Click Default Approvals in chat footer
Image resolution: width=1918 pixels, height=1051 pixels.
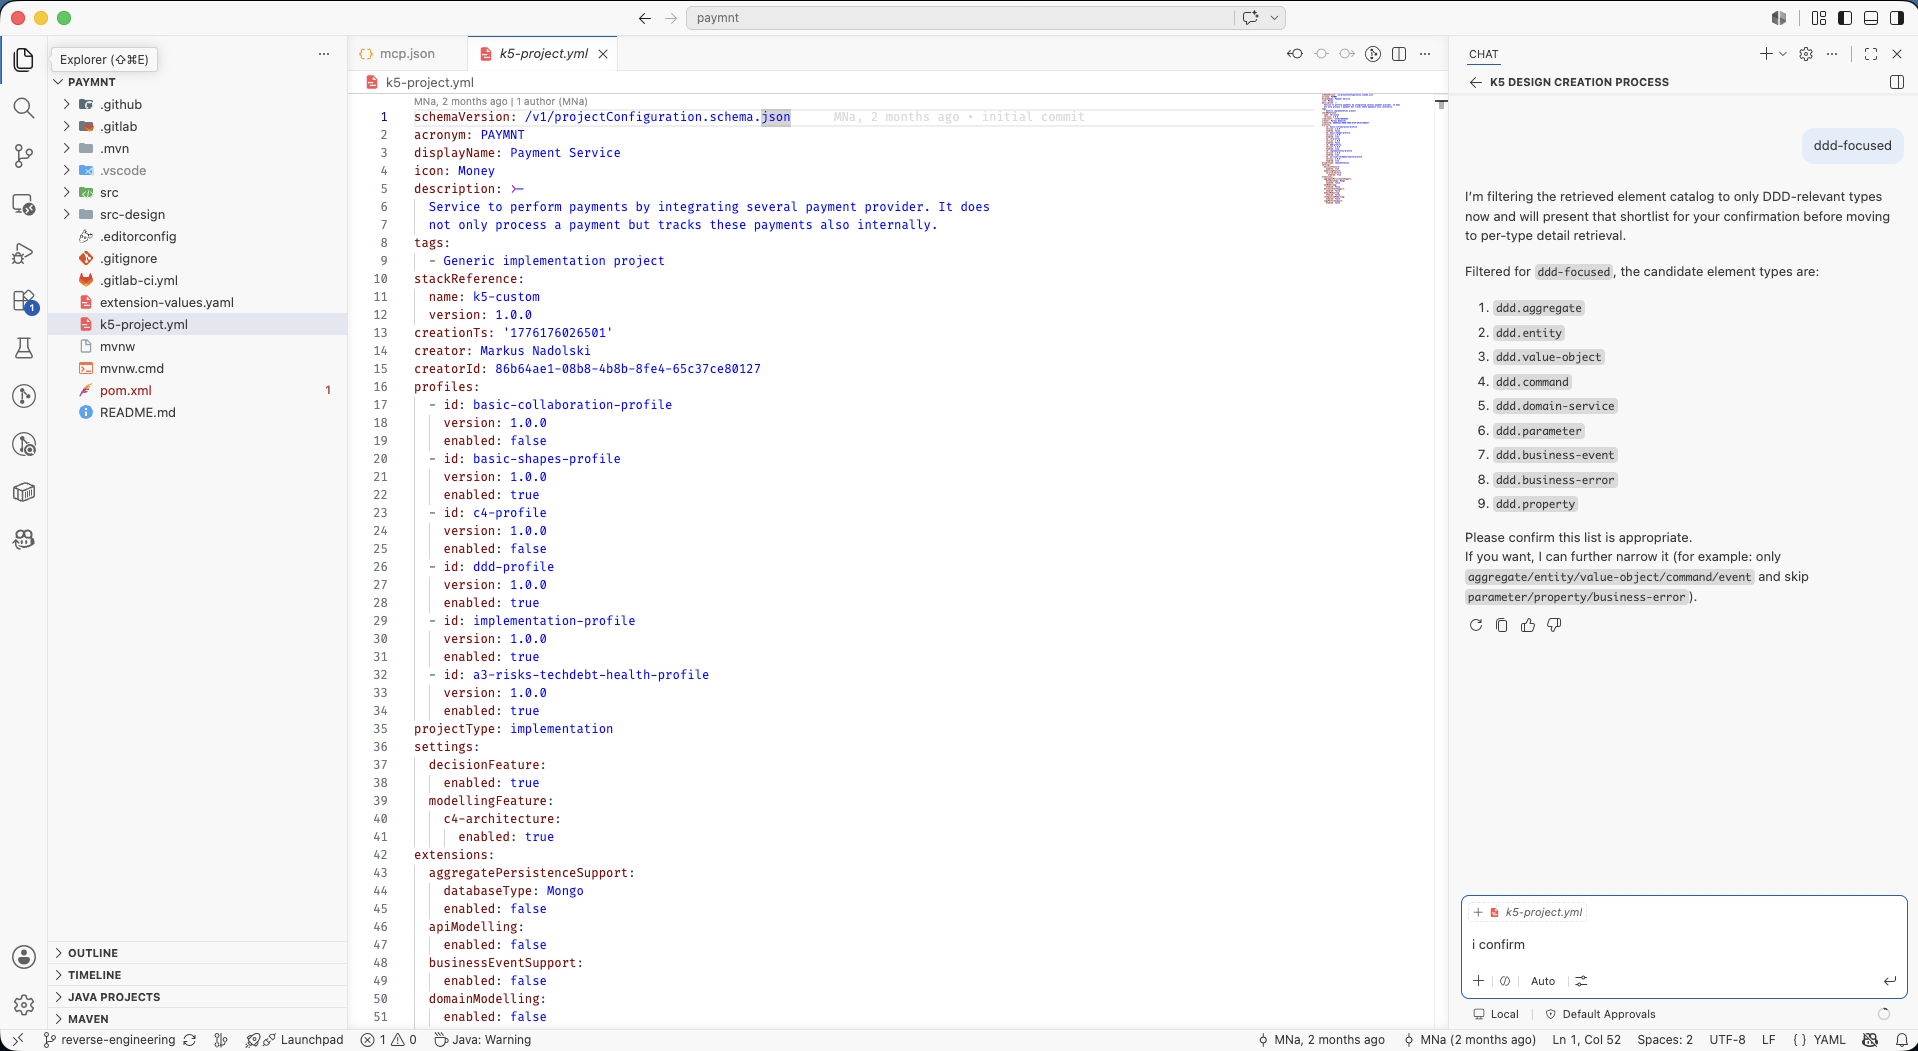coord(1600,1014)
